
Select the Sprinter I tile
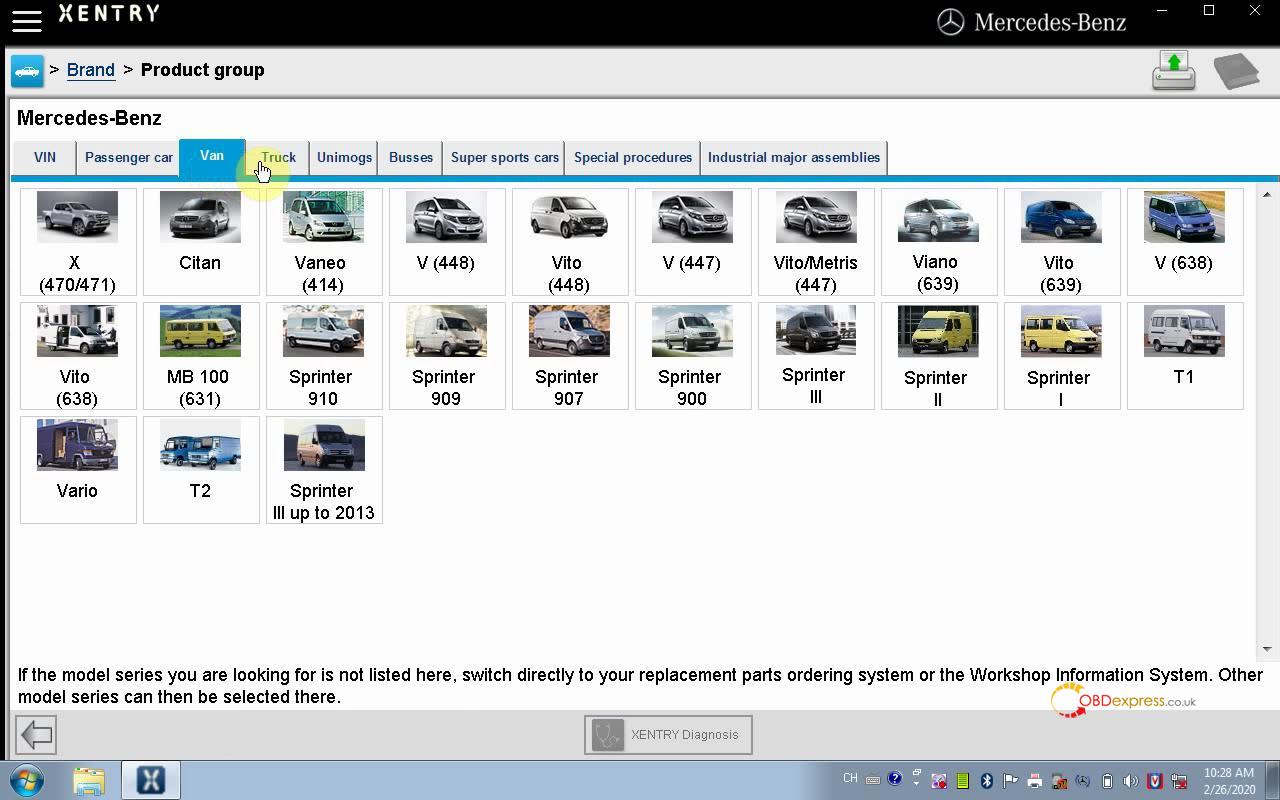[x=1062, y=356]
